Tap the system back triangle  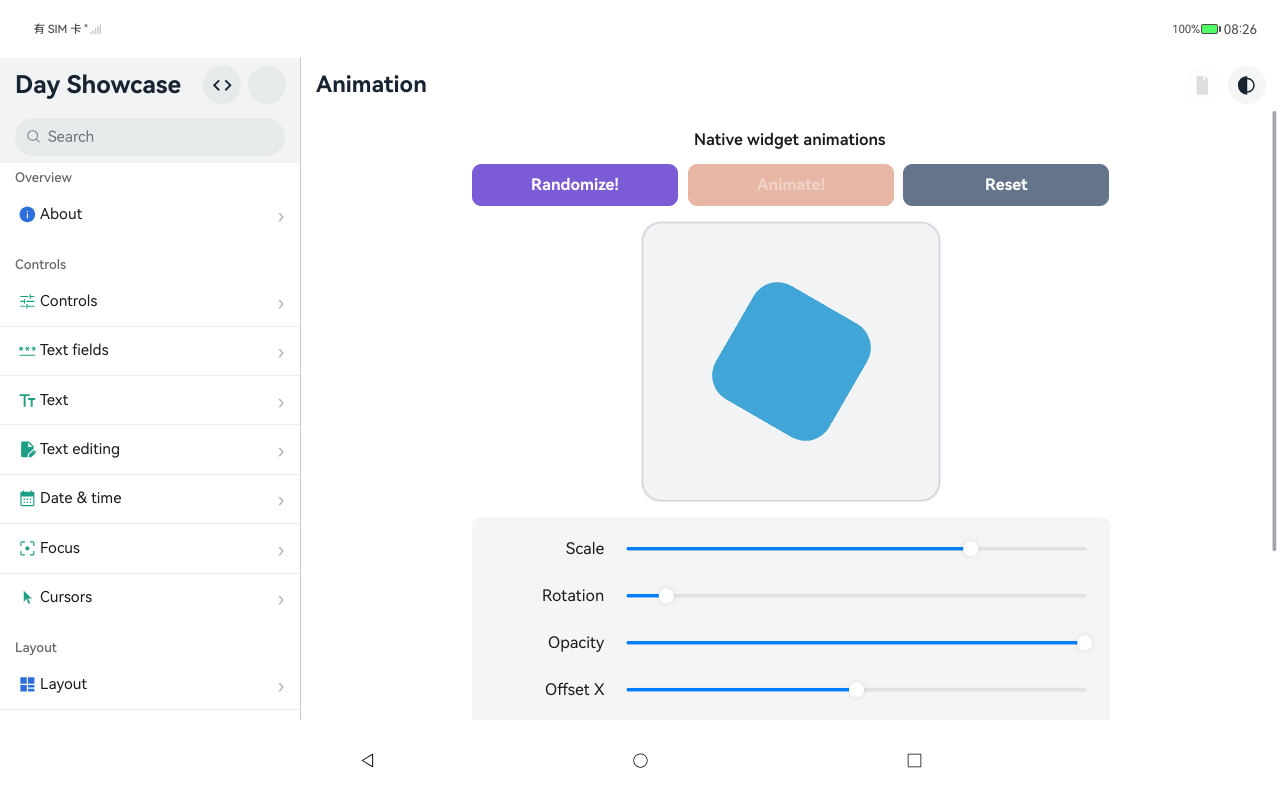coord(367,760)
